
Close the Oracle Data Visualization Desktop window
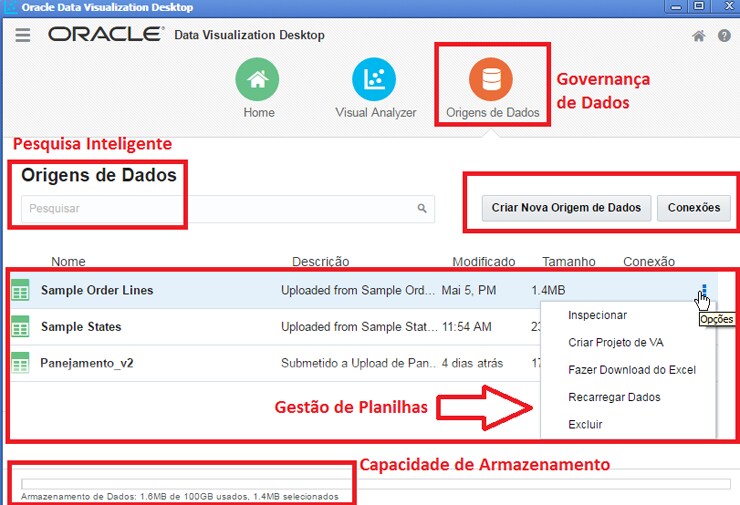tap(728, 6)
